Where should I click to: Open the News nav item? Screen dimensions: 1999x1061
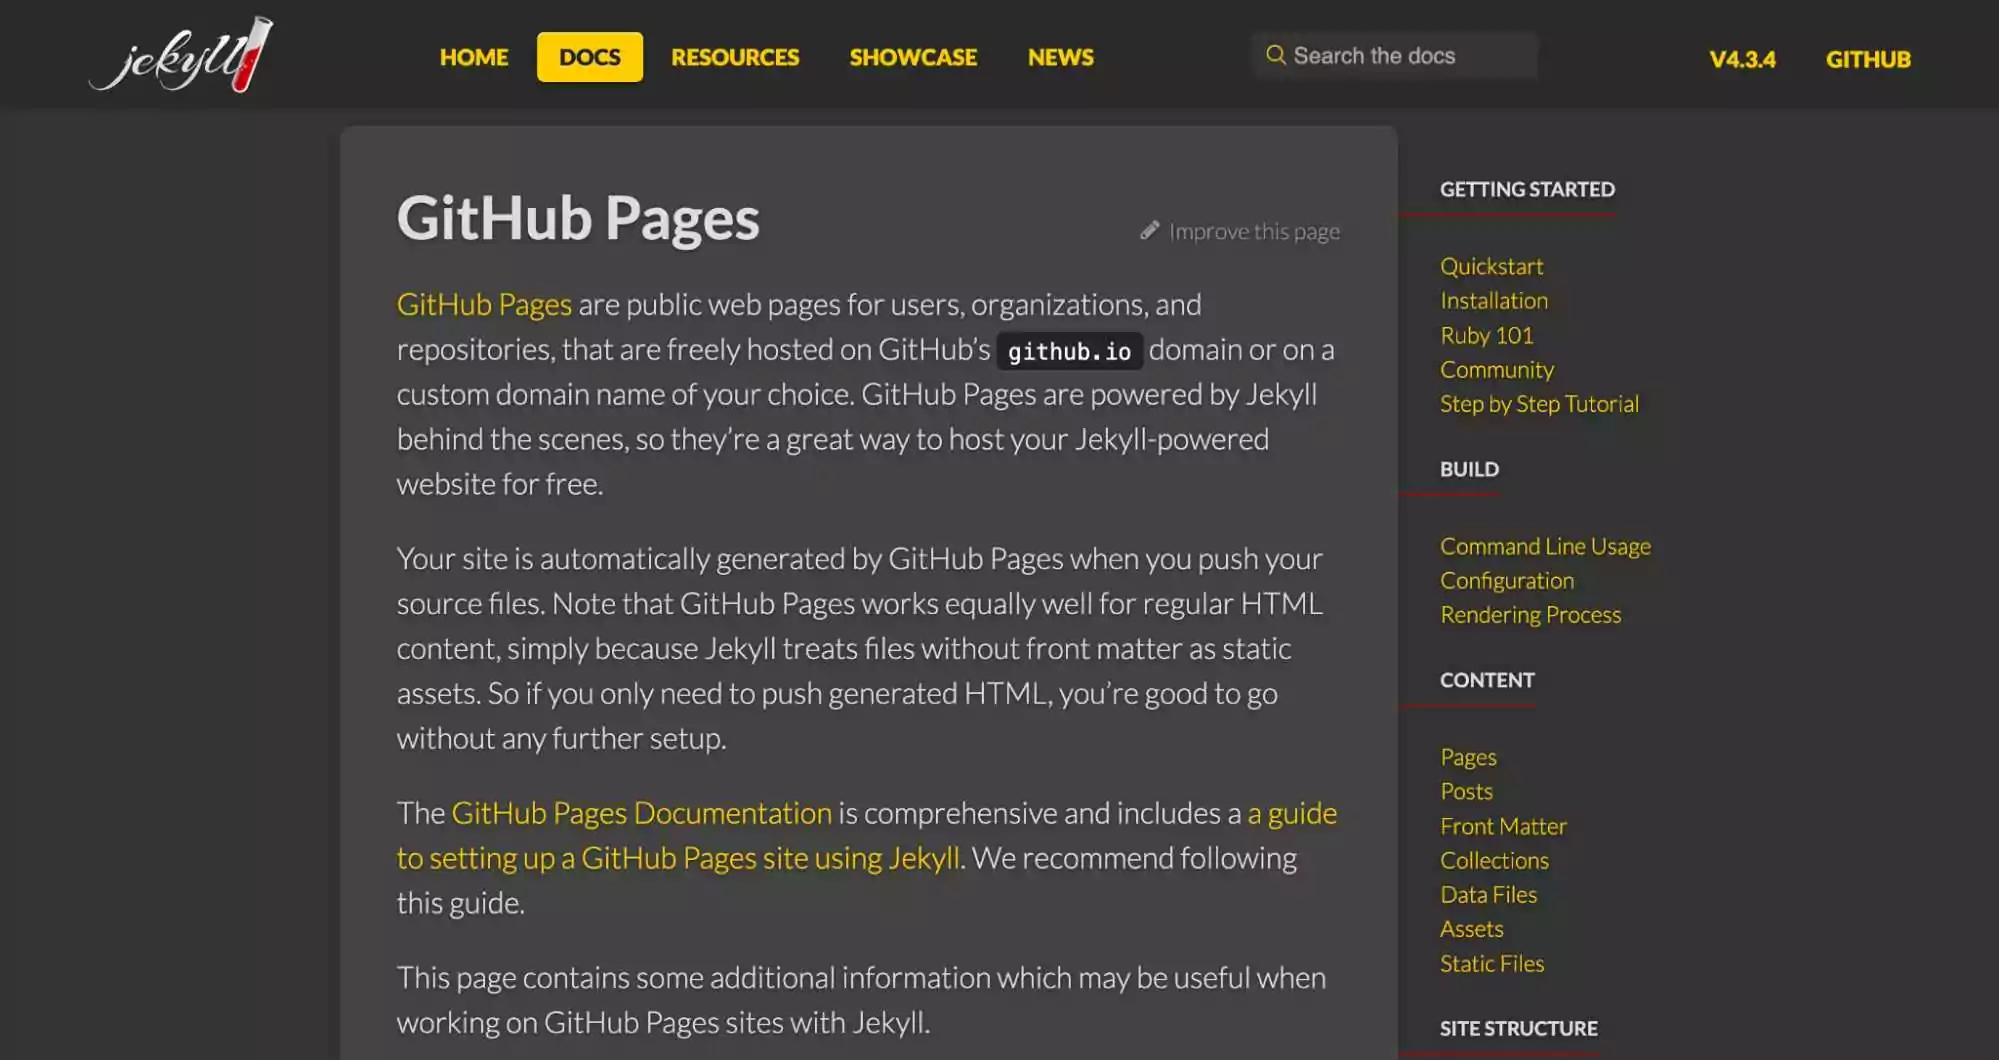point(1061,57)
